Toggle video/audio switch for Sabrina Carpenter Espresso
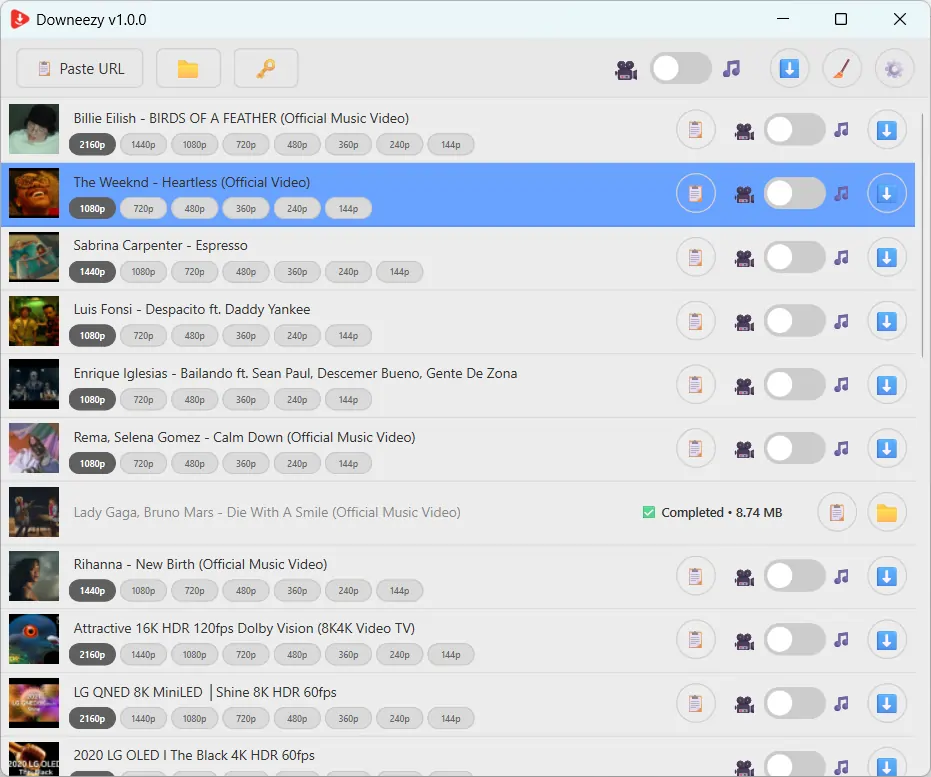 (x=794, y=258)
